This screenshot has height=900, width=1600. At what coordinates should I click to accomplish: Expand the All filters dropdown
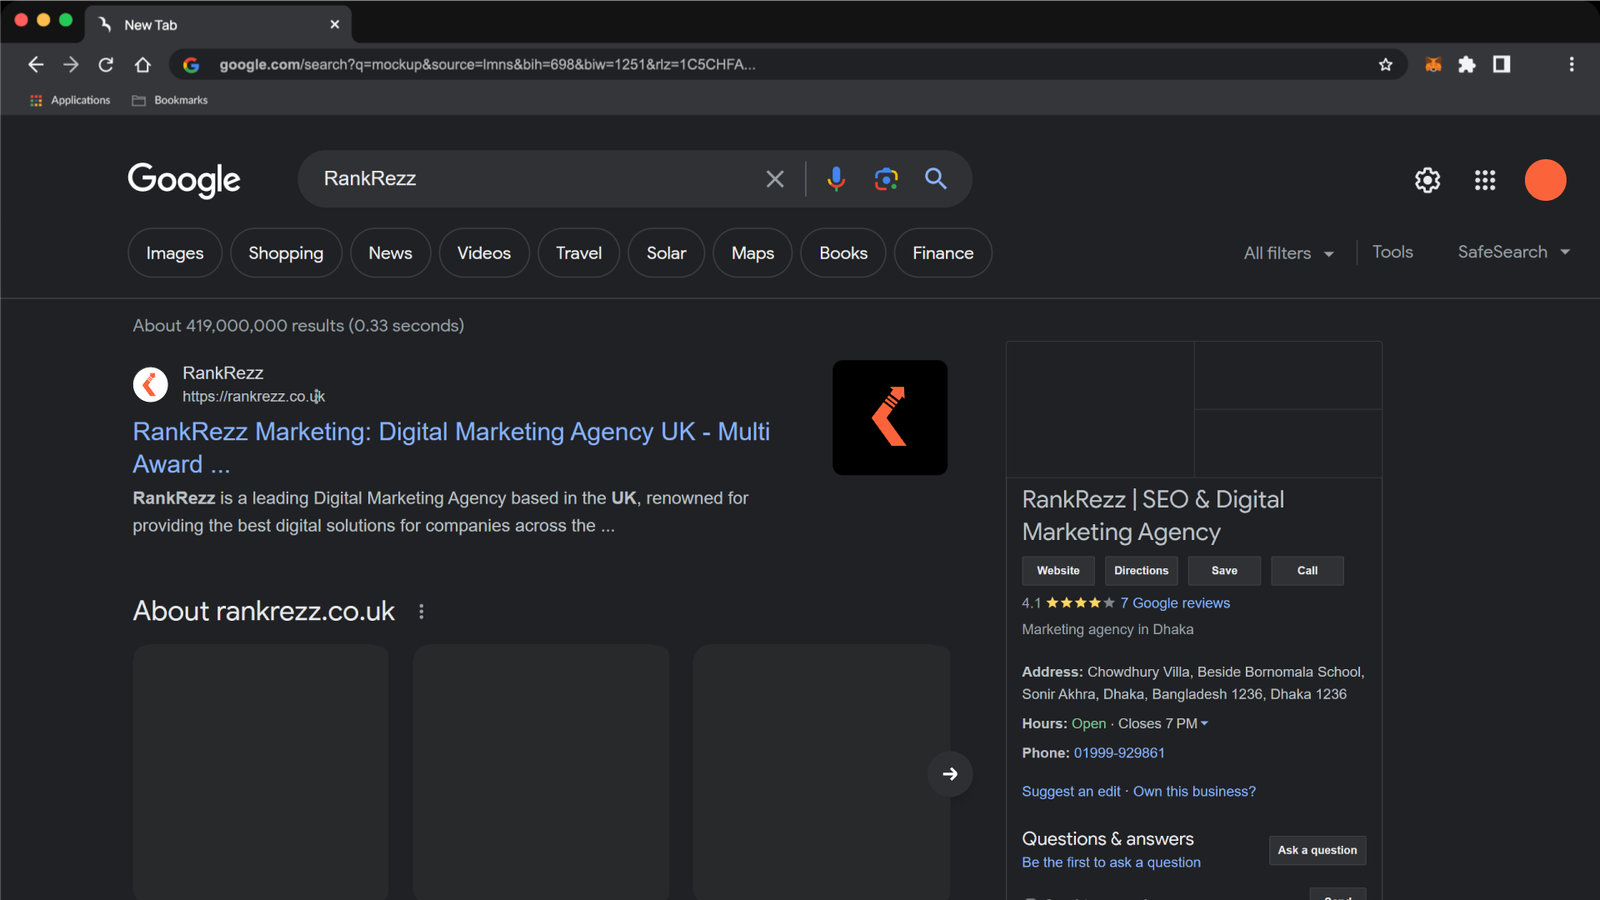[x=1288, y=254]
